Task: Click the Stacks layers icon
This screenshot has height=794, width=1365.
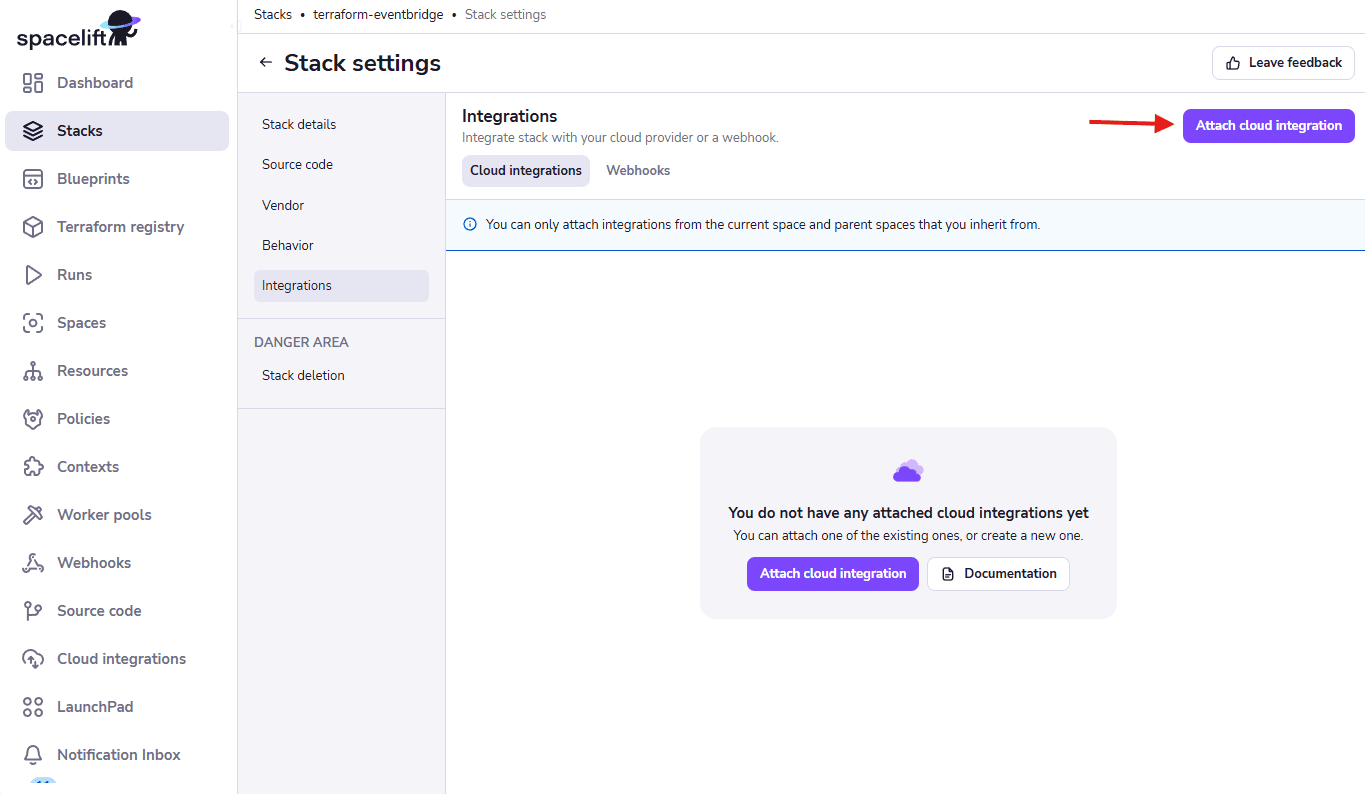Action: (33, 131)
